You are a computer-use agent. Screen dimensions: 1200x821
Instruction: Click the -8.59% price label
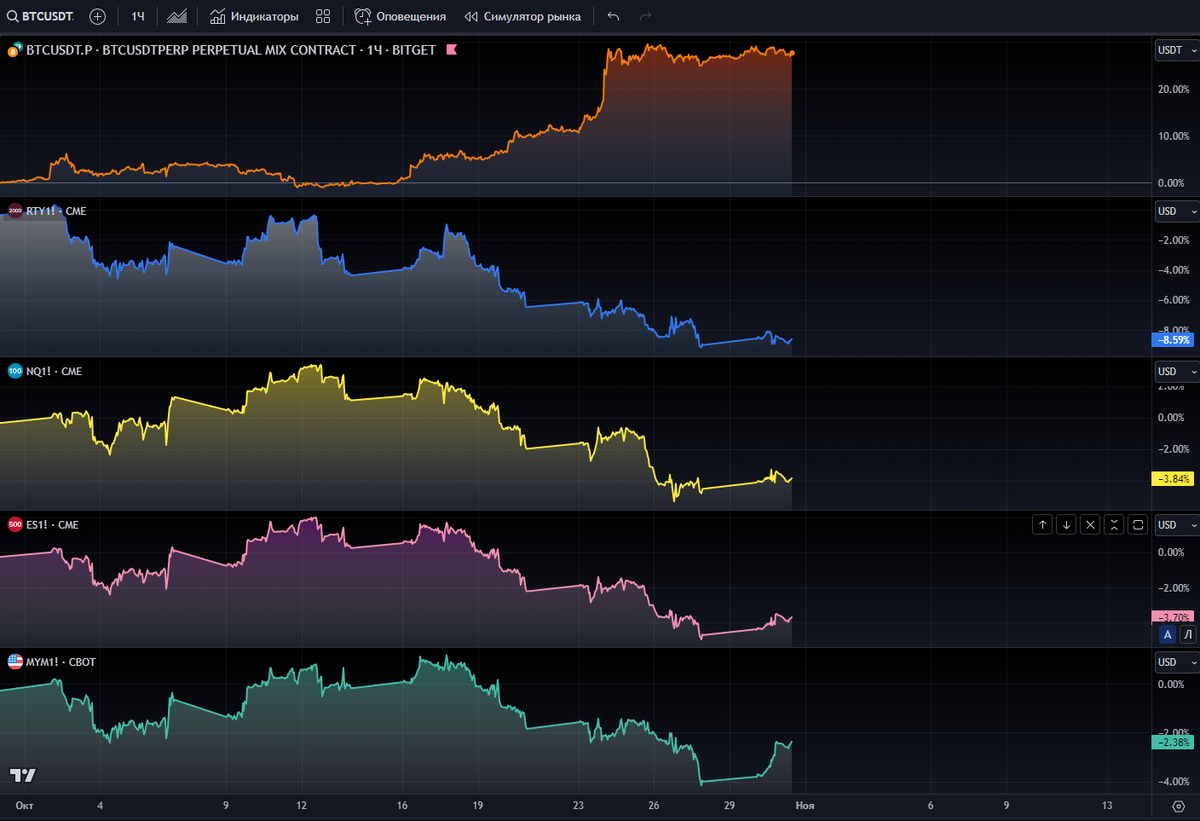(1173, 340)
